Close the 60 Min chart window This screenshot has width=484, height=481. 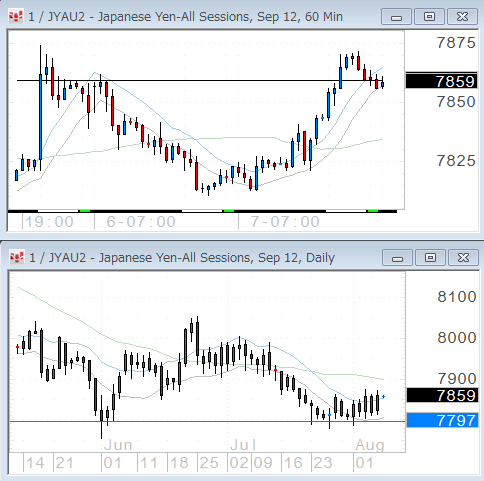pos(462,17)
